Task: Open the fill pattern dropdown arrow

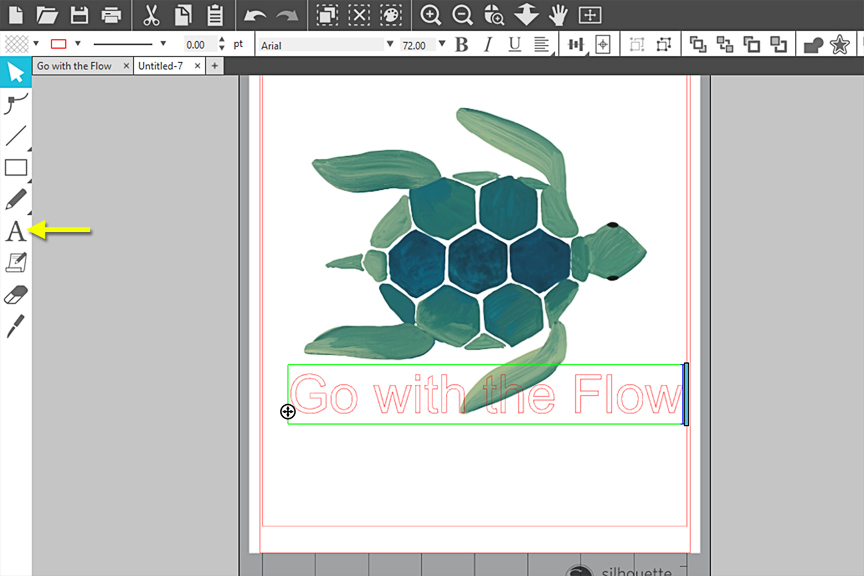Action: click(36, 43)
